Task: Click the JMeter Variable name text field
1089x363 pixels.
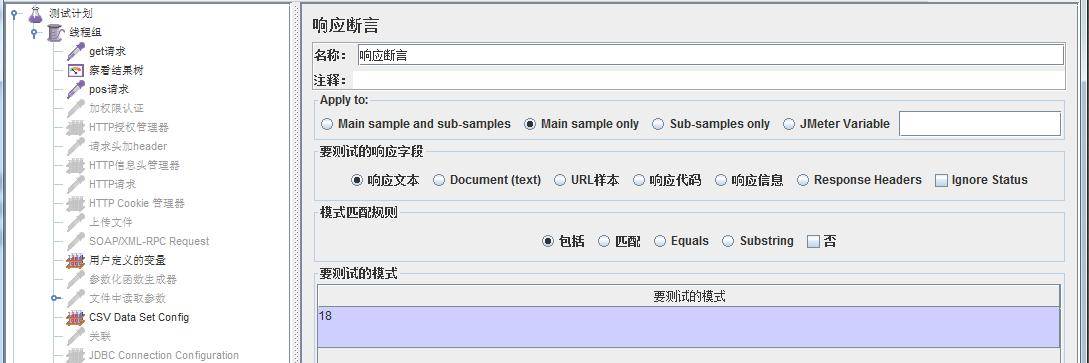Action: (980, 124)
